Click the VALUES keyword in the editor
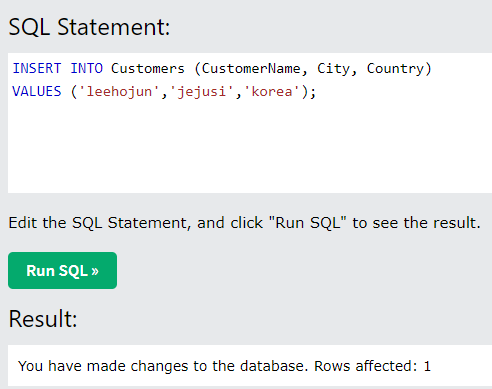This screenshot has width=492, height=389. tap(37, 91)
